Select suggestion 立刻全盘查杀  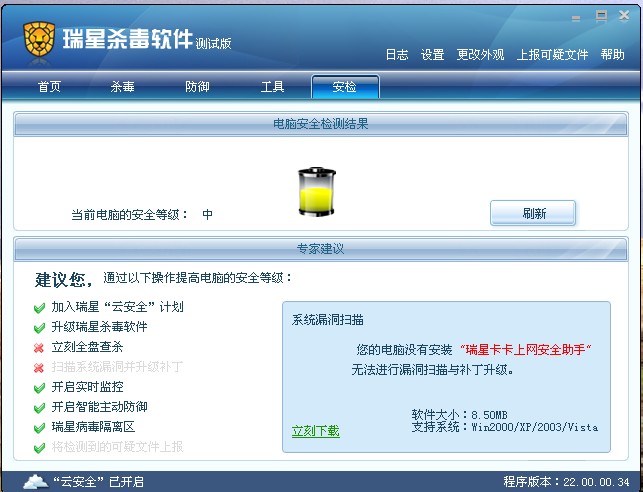[x=87, y=347]
